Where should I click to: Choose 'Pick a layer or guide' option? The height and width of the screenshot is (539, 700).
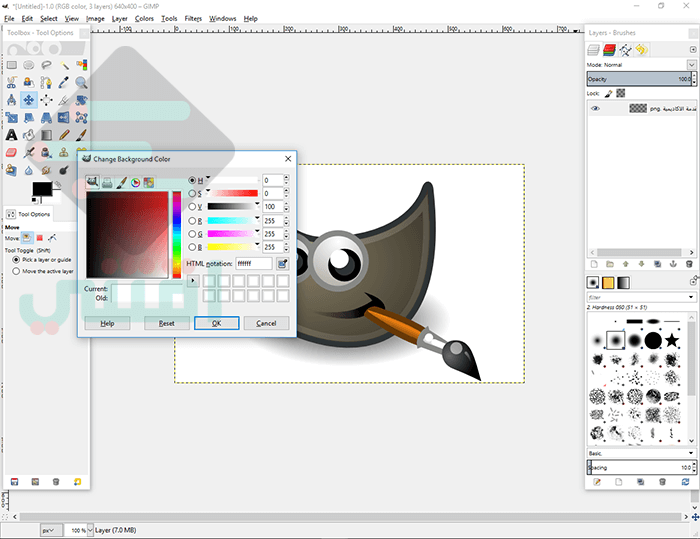click(x=16, y=259)
